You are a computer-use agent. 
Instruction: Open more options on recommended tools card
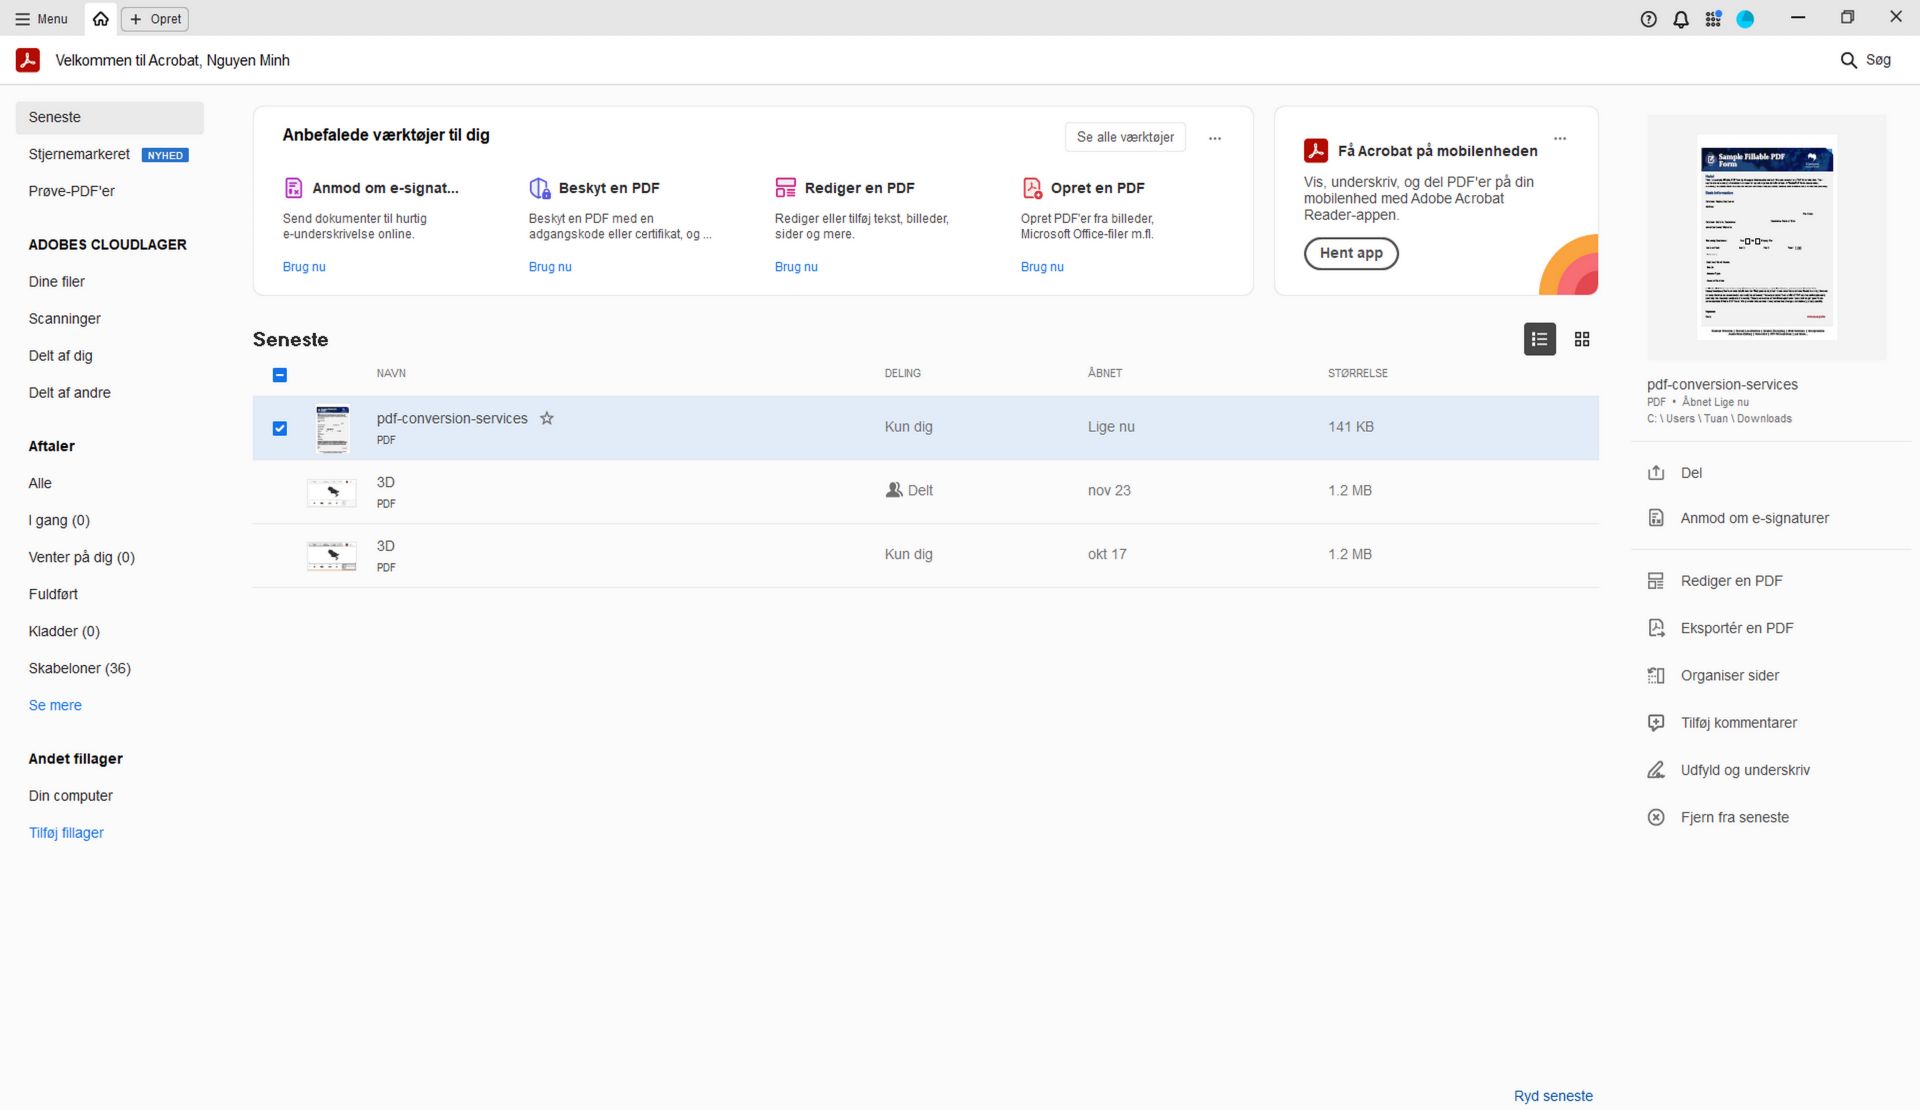point(1215,138)
